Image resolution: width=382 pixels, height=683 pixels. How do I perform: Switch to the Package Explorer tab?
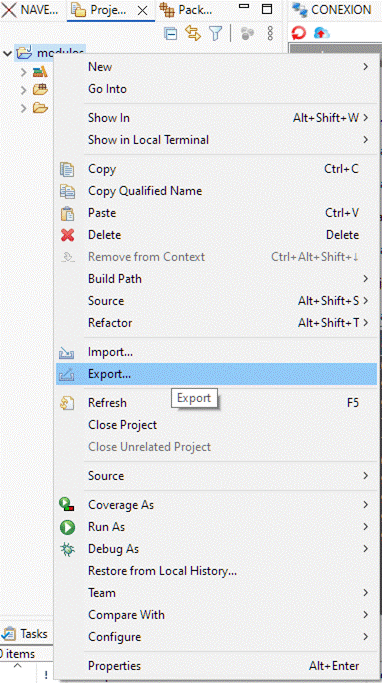point(185,10)
